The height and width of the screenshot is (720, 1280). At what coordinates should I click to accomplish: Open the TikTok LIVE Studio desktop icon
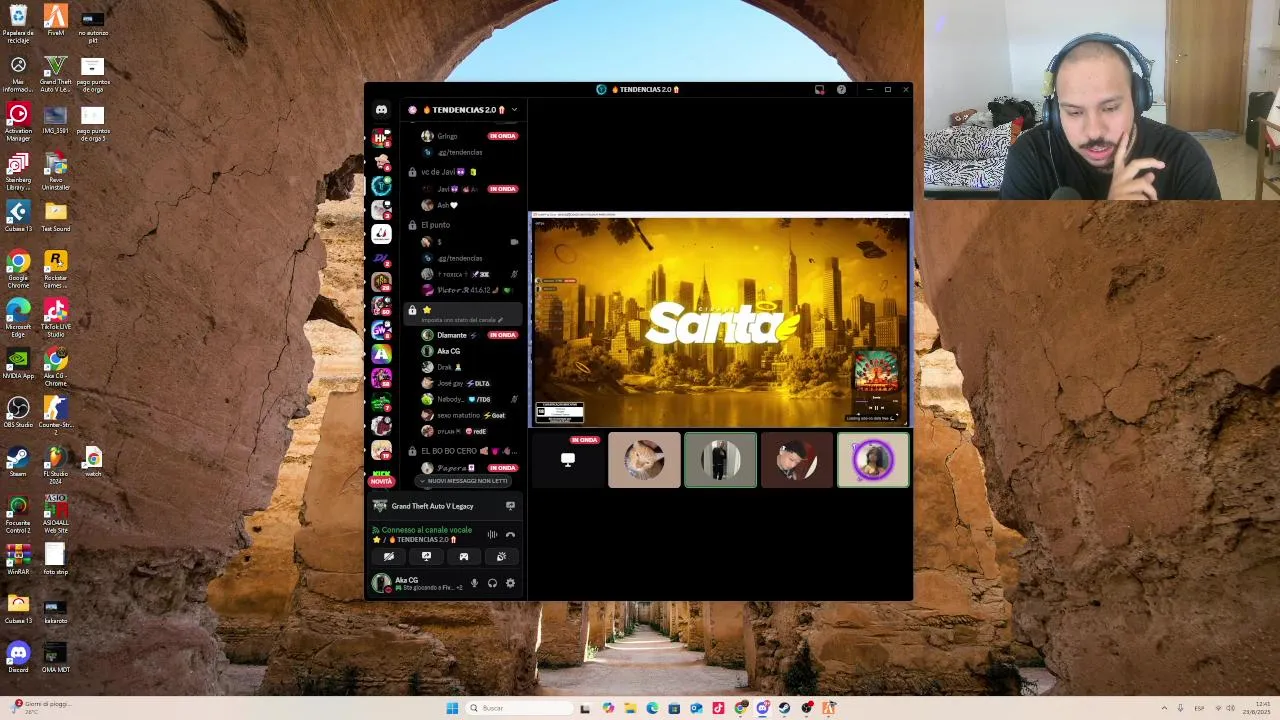pyautogui.click(x=55, y=319)
